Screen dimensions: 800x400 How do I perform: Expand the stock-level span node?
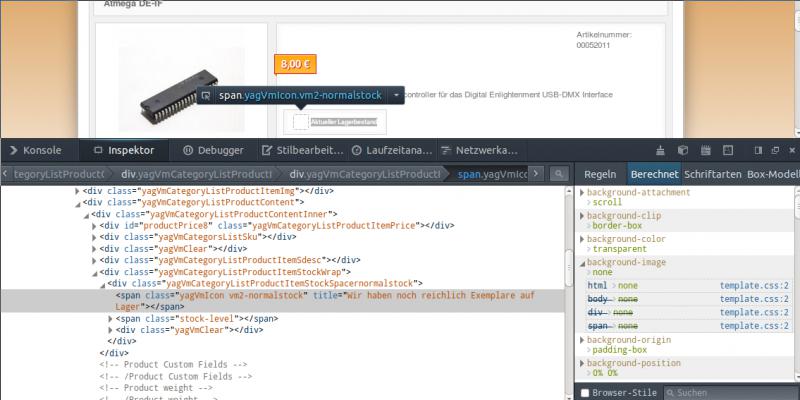pos(111,319)
